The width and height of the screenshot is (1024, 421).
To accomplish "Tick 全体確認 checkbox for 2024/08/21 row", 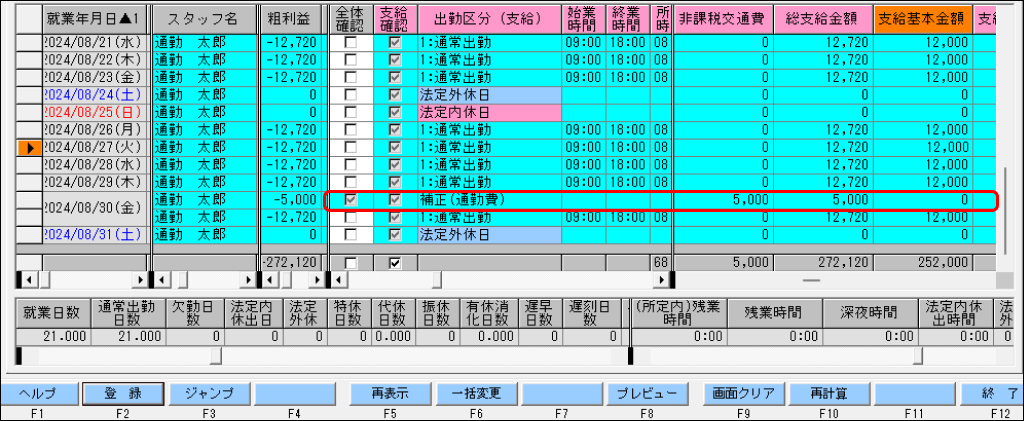I will 351,44.
